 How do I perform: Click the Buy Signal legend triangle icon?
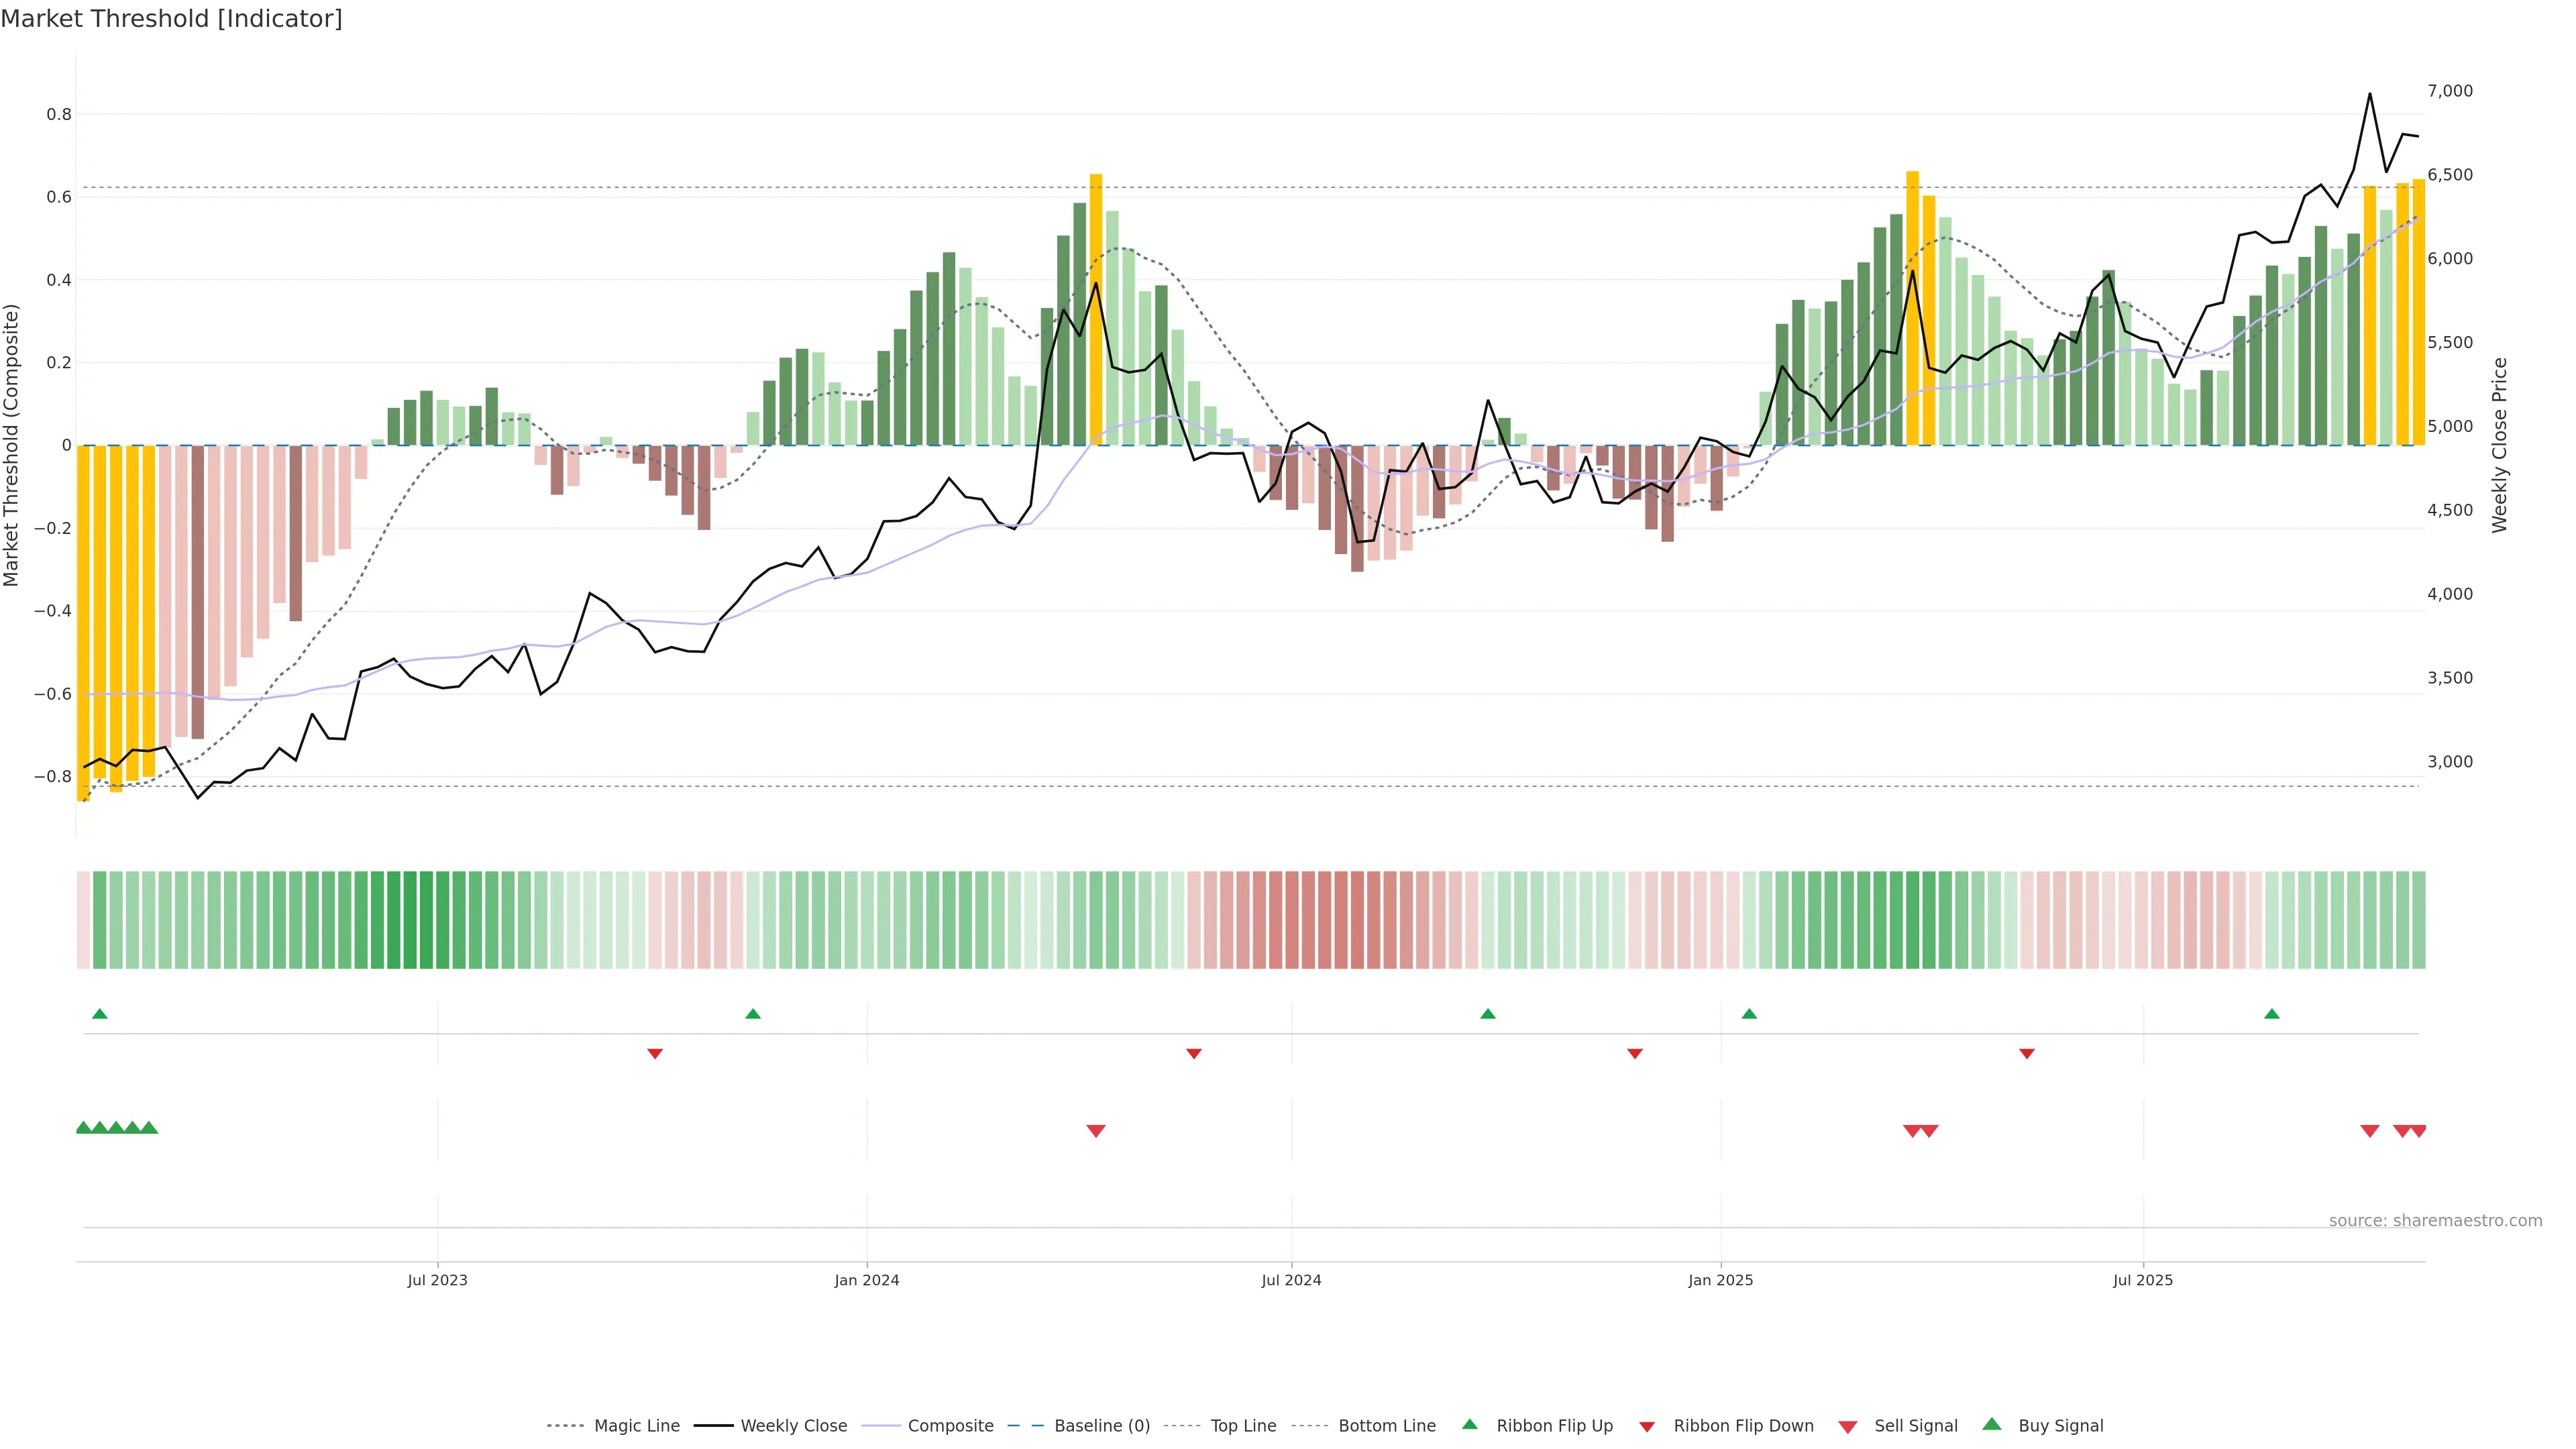coord(1991,1424)
